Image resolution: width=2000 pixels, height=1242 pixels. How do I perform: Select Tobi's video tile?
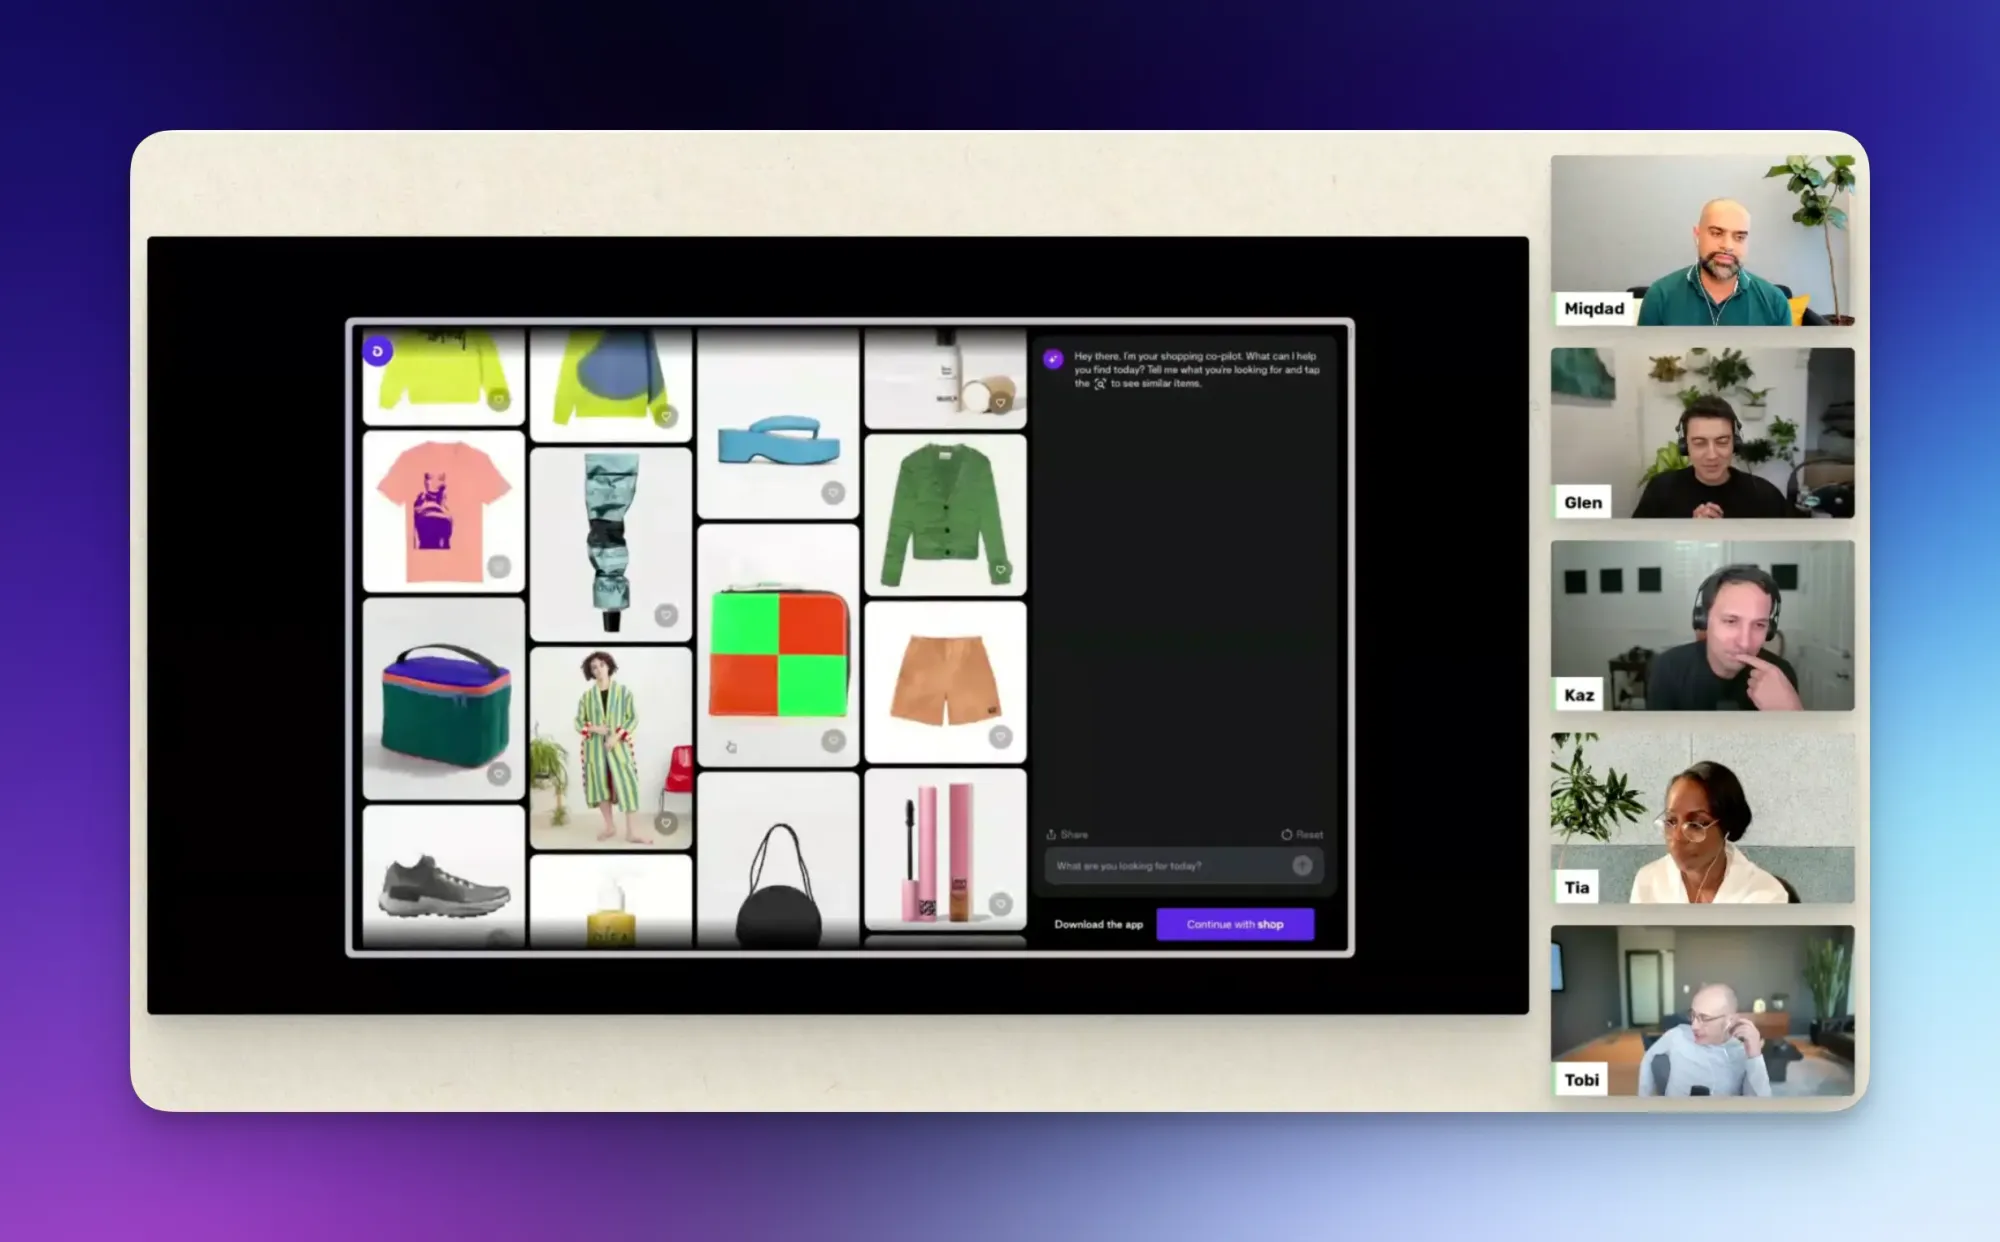(x=1702, y=1010)
